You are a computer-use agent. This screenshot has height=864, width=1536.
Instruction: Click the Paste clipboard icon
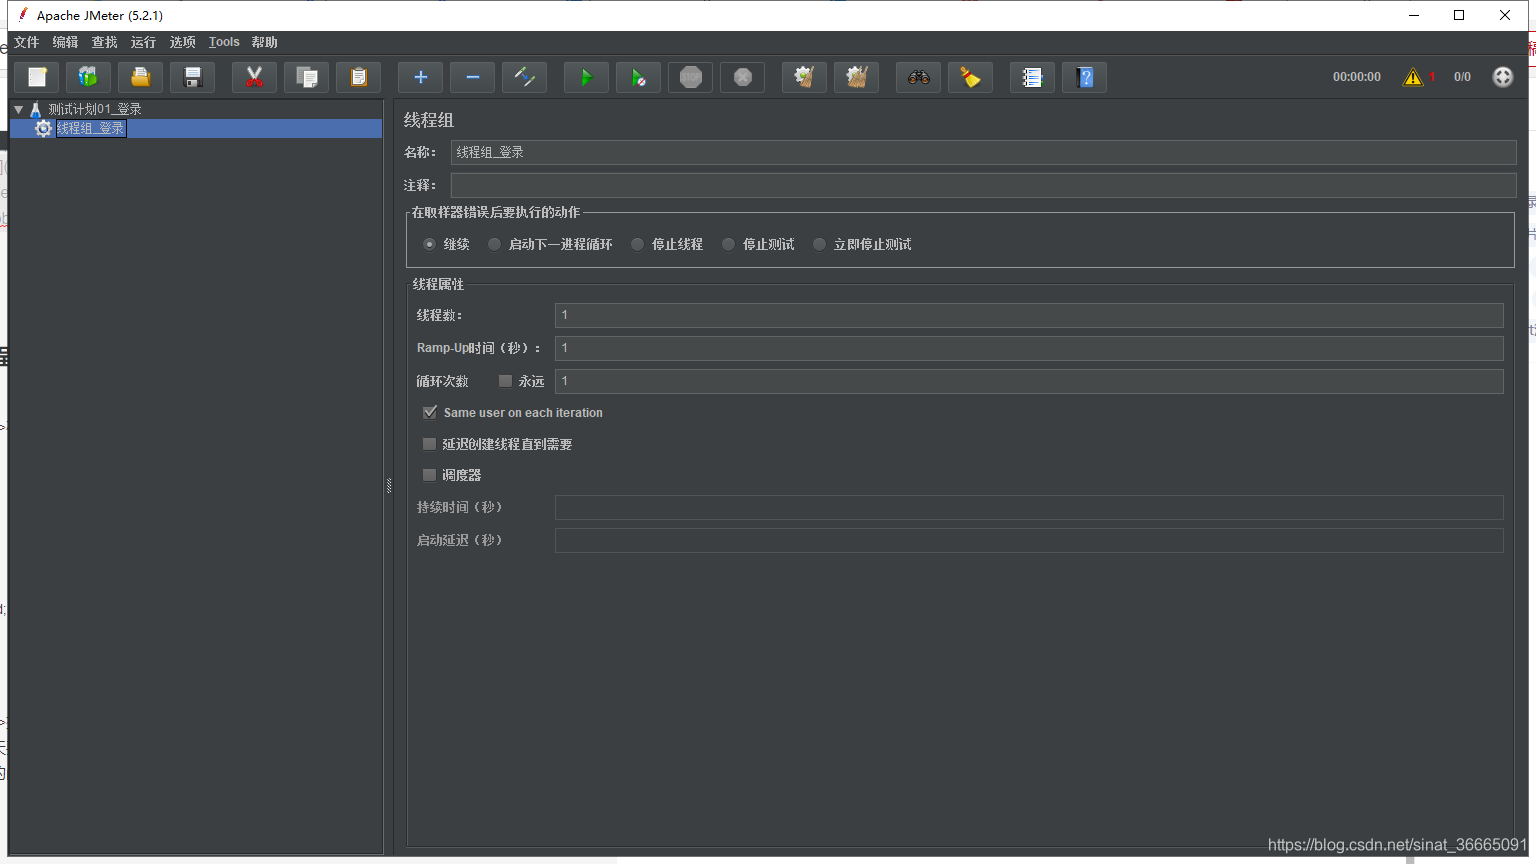[359, 77]
